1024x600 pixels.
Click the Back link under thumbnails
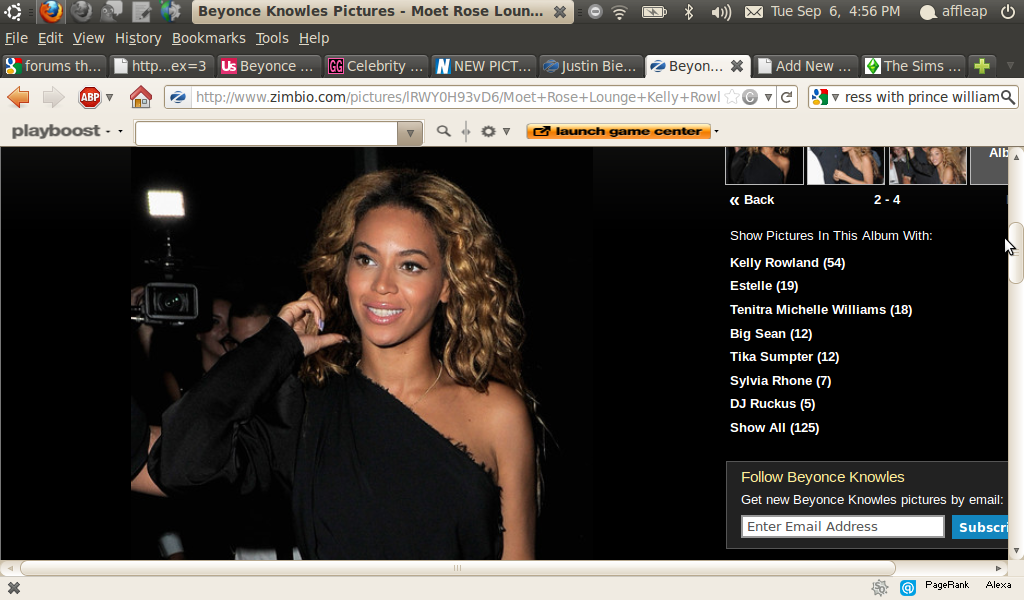[x=752, y=200]
